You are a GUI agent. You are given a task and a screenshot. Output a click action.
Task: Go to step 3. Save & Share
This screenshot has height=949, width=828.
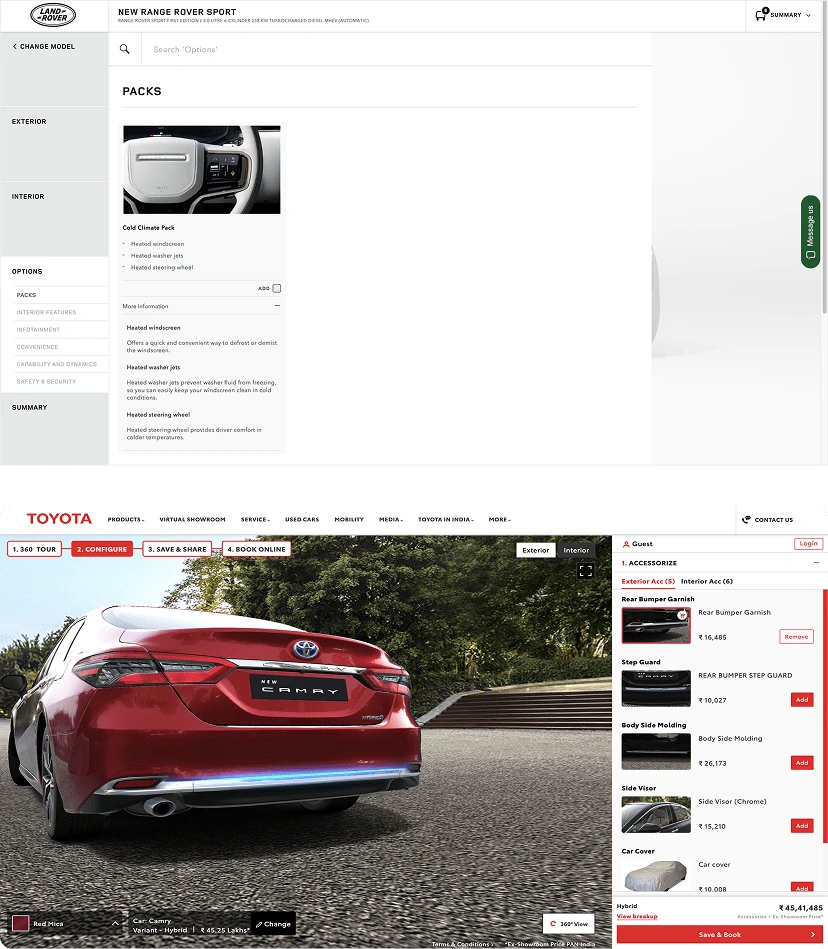[177, 549]
